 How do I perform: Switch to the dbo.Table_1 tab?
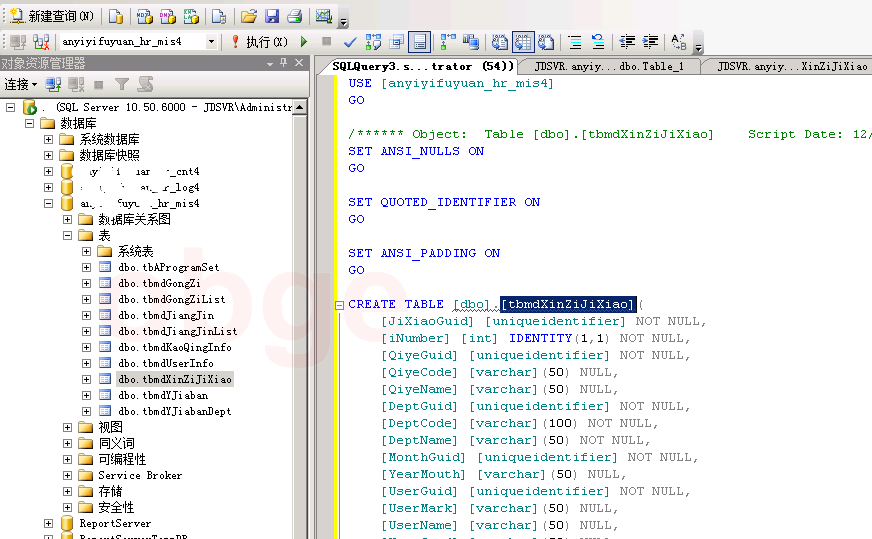609,66
